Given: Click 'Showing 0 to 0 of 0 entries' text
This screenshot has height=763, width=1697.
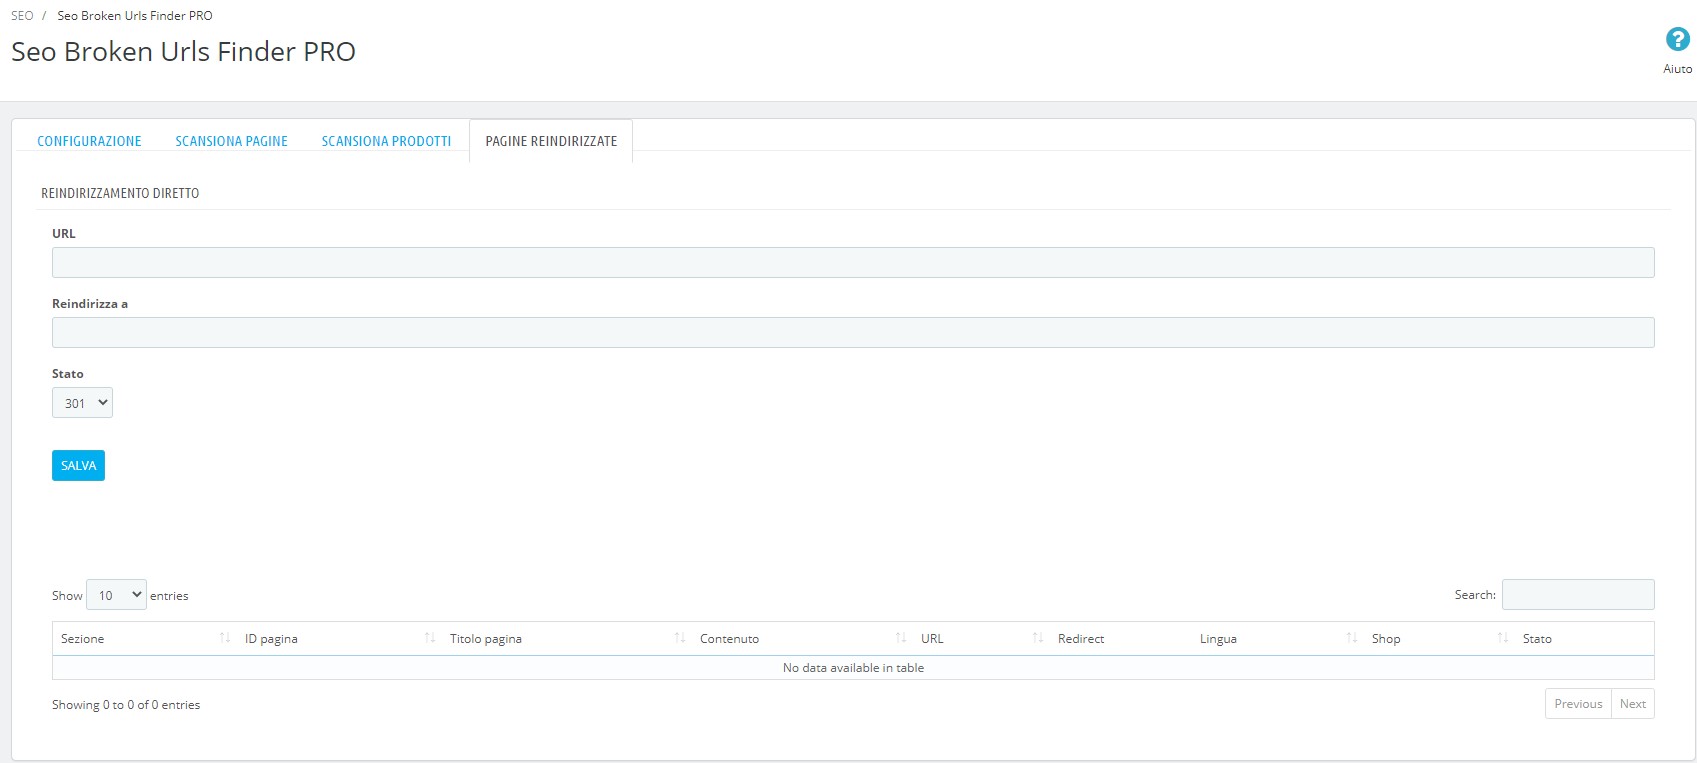Looking at the screenshot, I should 126,705.
